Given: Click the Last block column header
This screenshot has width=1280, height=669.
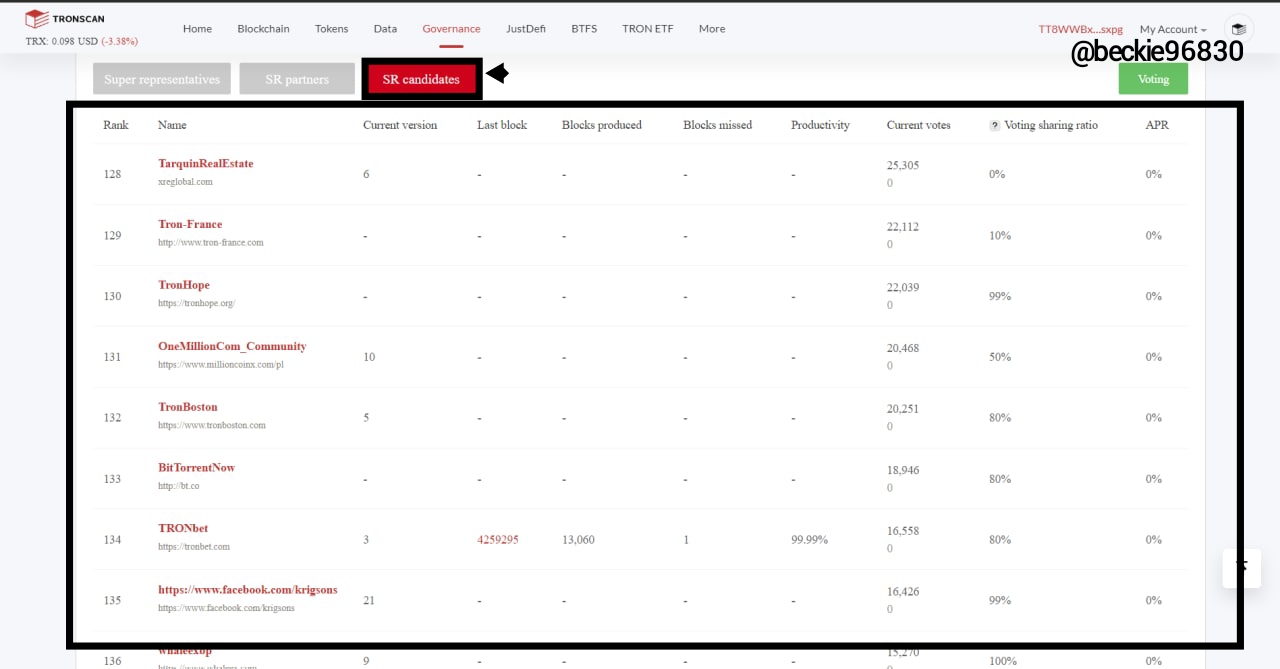Looking at the screenshot, I should [502, 125].
